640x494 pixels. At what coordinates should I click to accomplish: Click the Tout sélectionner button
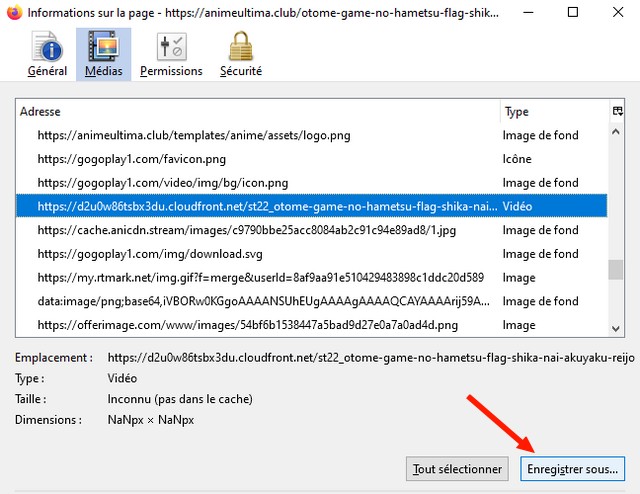(457, 469)
